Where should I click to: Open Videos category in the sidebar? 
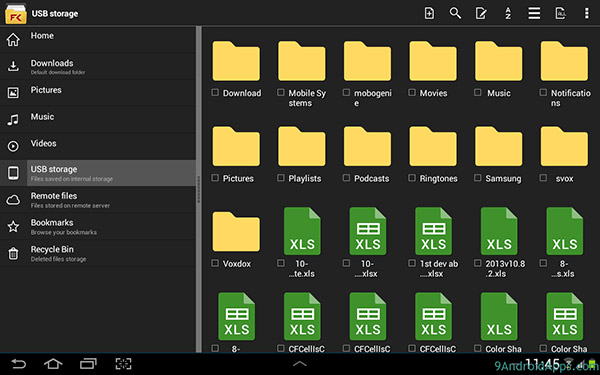98,146
